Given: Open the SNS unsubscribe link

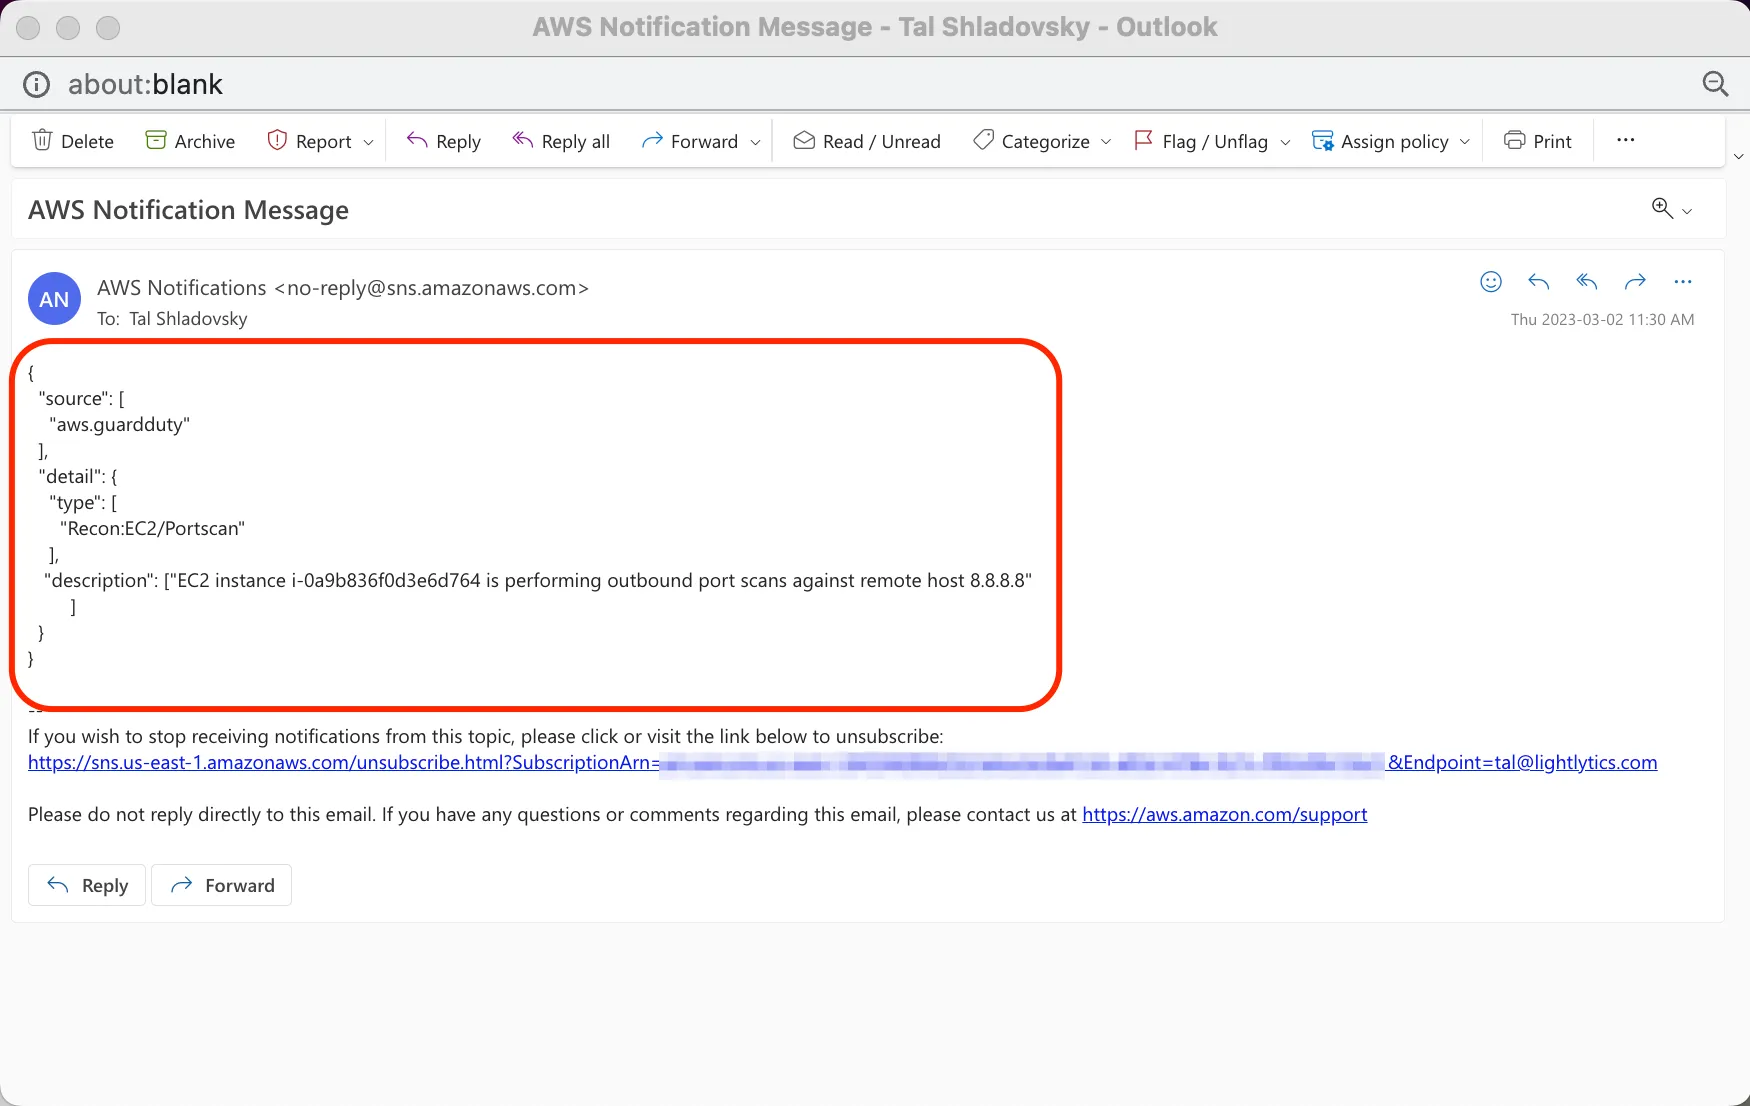Looking at the screenshot, I should 842,763.
